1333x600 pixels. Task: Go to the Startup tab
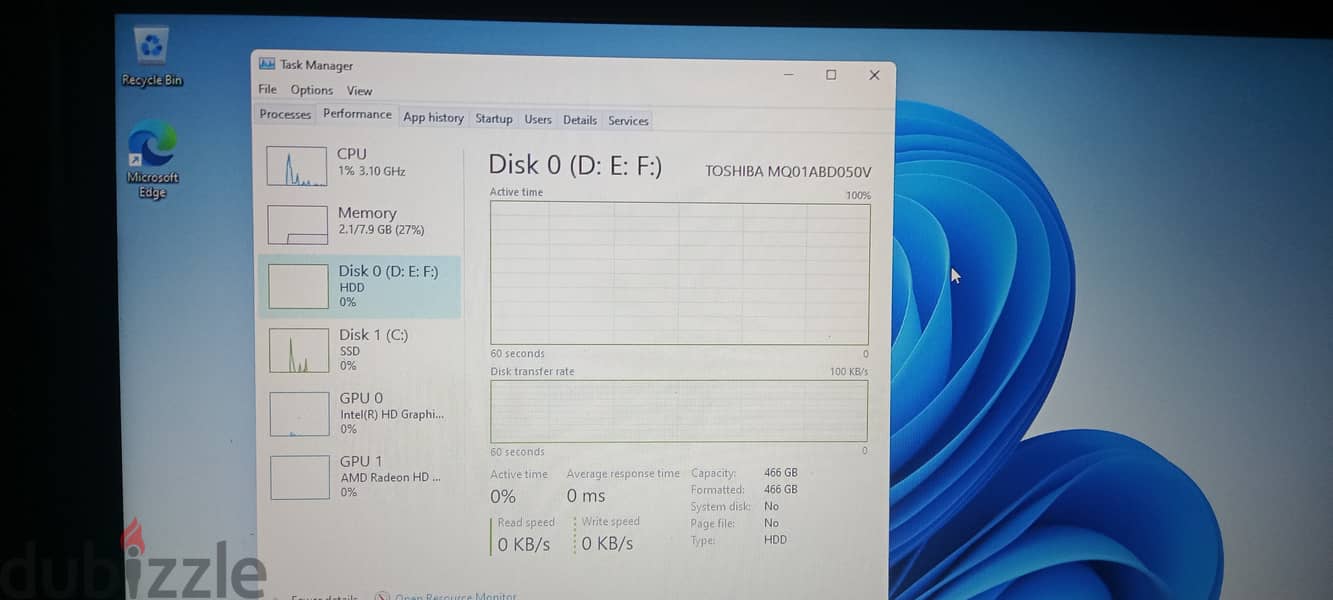pos(494,119)
